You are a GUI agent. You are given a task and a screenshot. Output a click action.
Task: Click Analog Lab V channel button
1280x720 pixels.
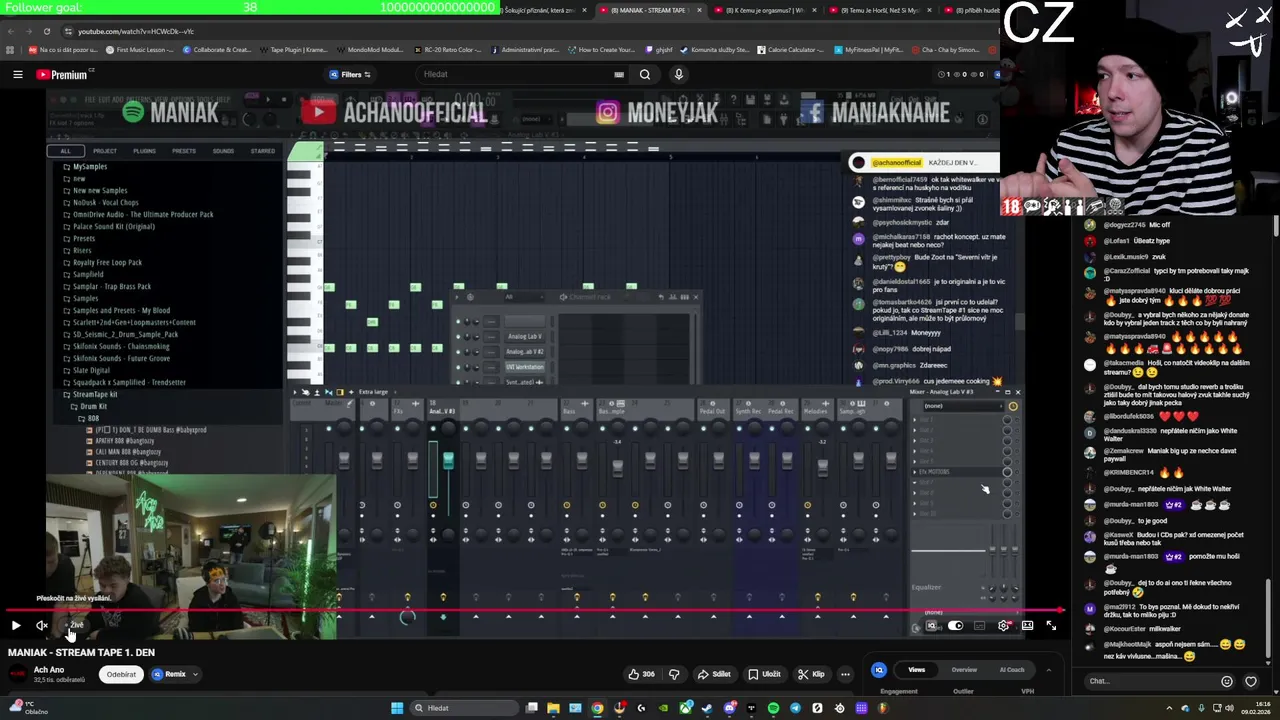[524, 336]
